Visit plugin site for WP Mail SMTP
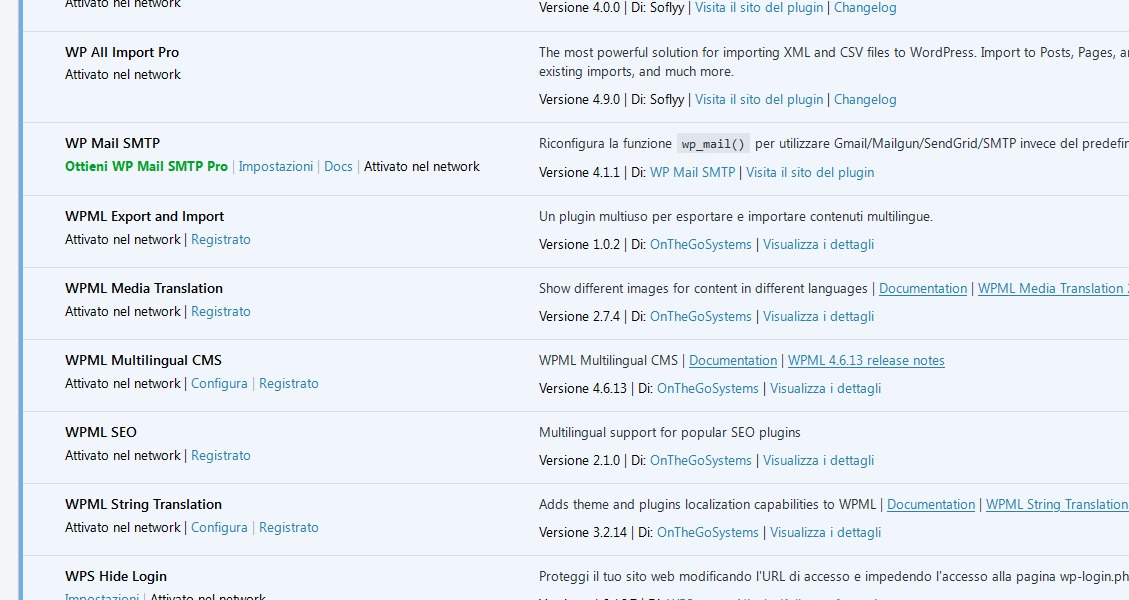 pos(810,172)
